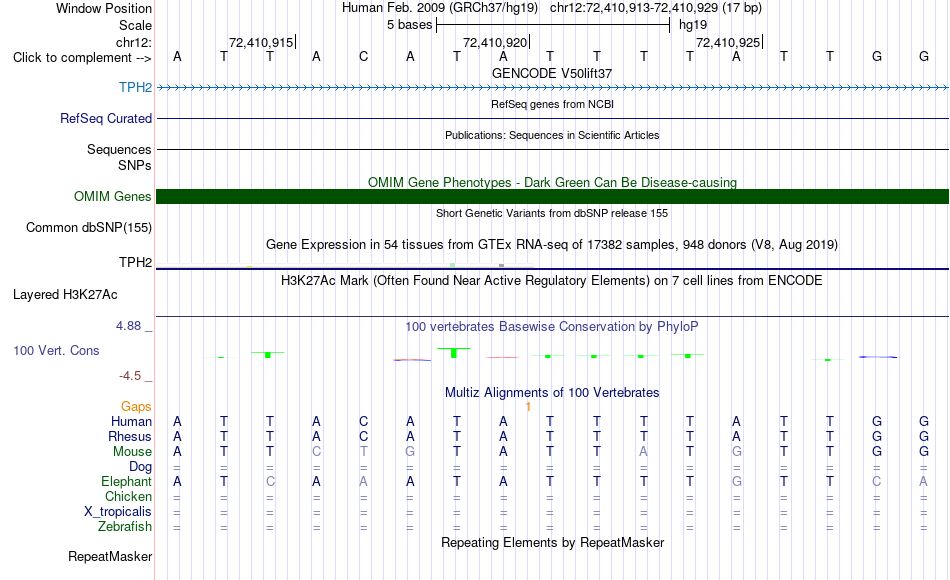The height and width of the screenshot is (580, 950).
Task: Click the 72,410,915 ruler position
Action: pyautogui.click(x=261, y=42)
